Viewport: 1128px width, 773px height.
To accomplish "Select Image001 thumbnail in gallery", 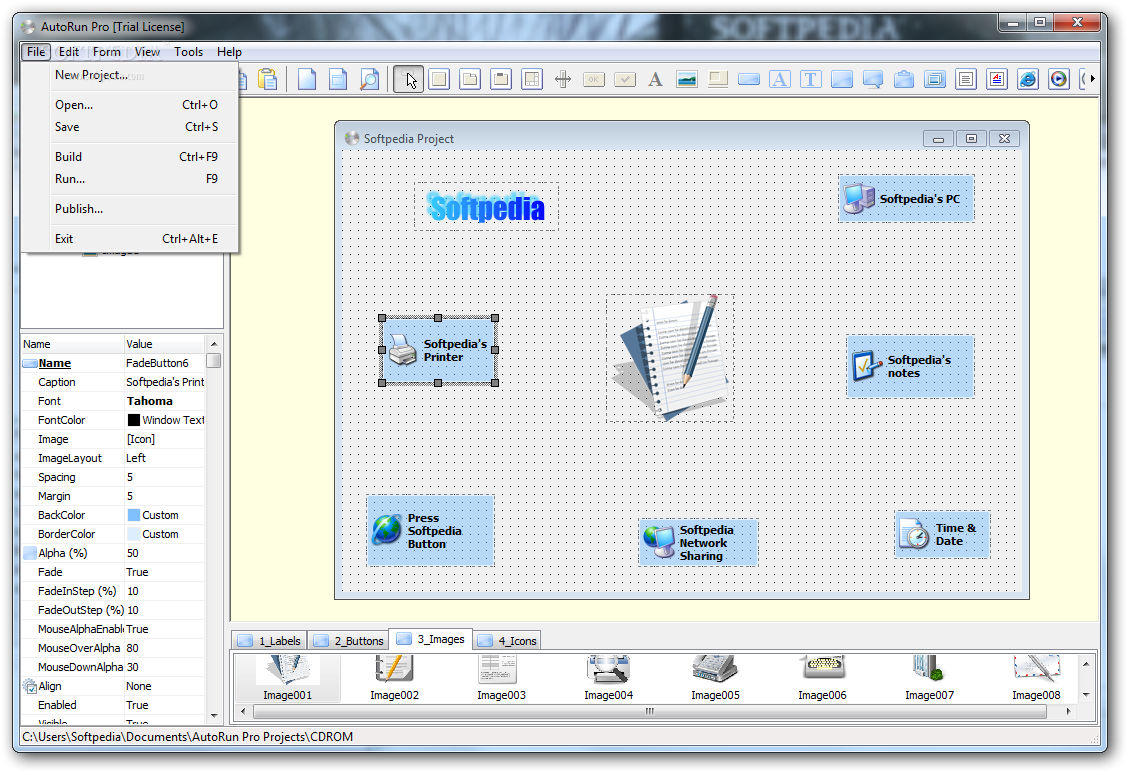I will (x=288, y=677).
